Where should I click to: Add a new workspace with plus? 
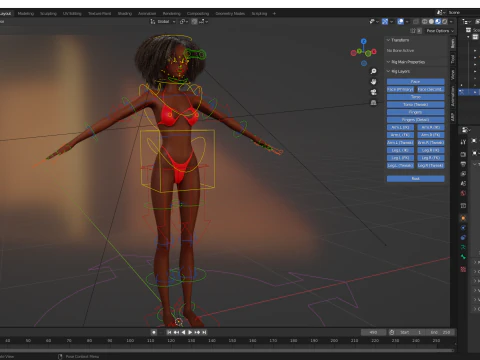(x=274, y=14)
